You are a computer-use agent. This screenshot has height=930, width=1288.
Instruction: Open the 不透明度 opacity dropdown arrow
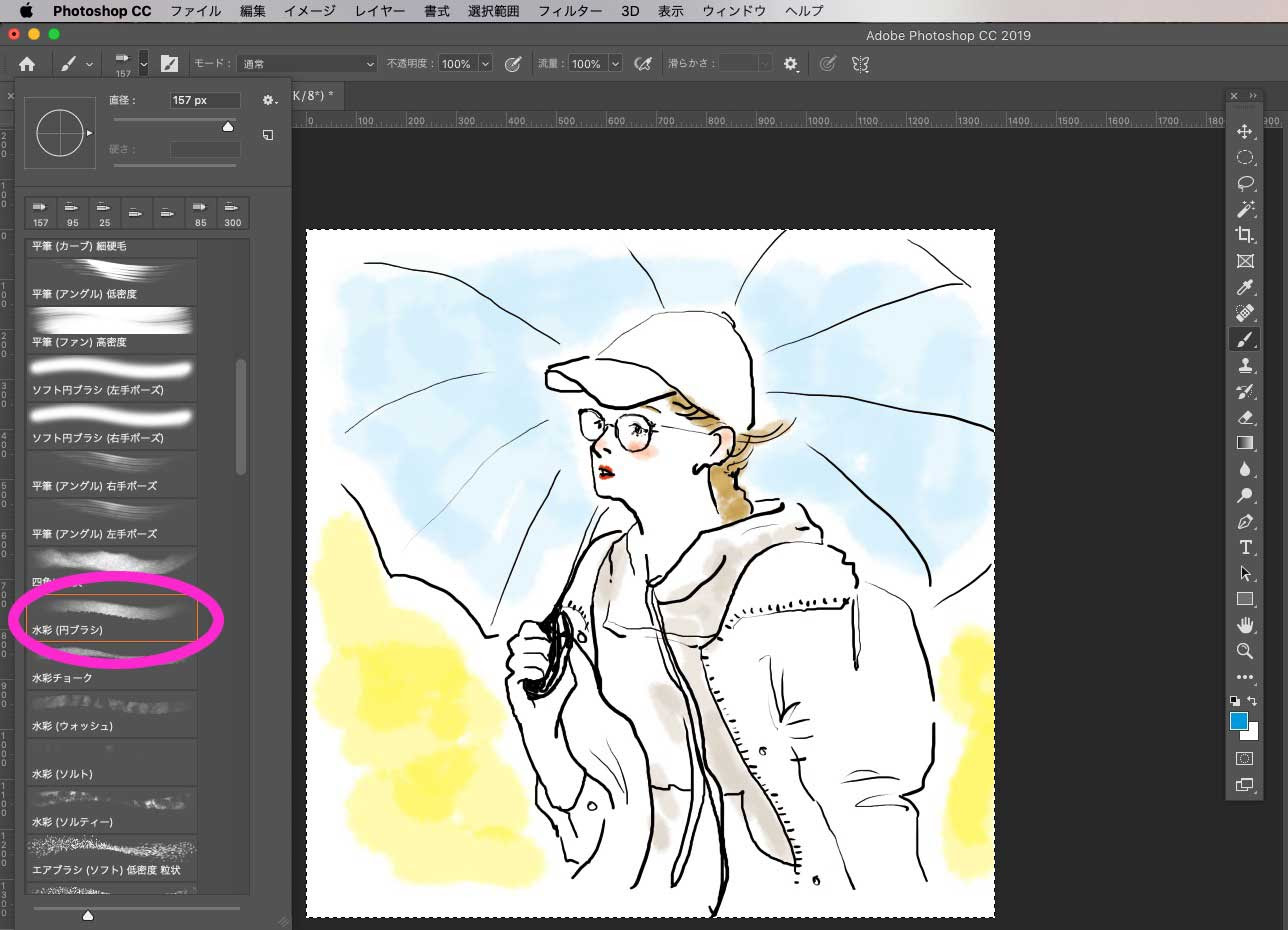pyautogui.click(x=485, y=63)
